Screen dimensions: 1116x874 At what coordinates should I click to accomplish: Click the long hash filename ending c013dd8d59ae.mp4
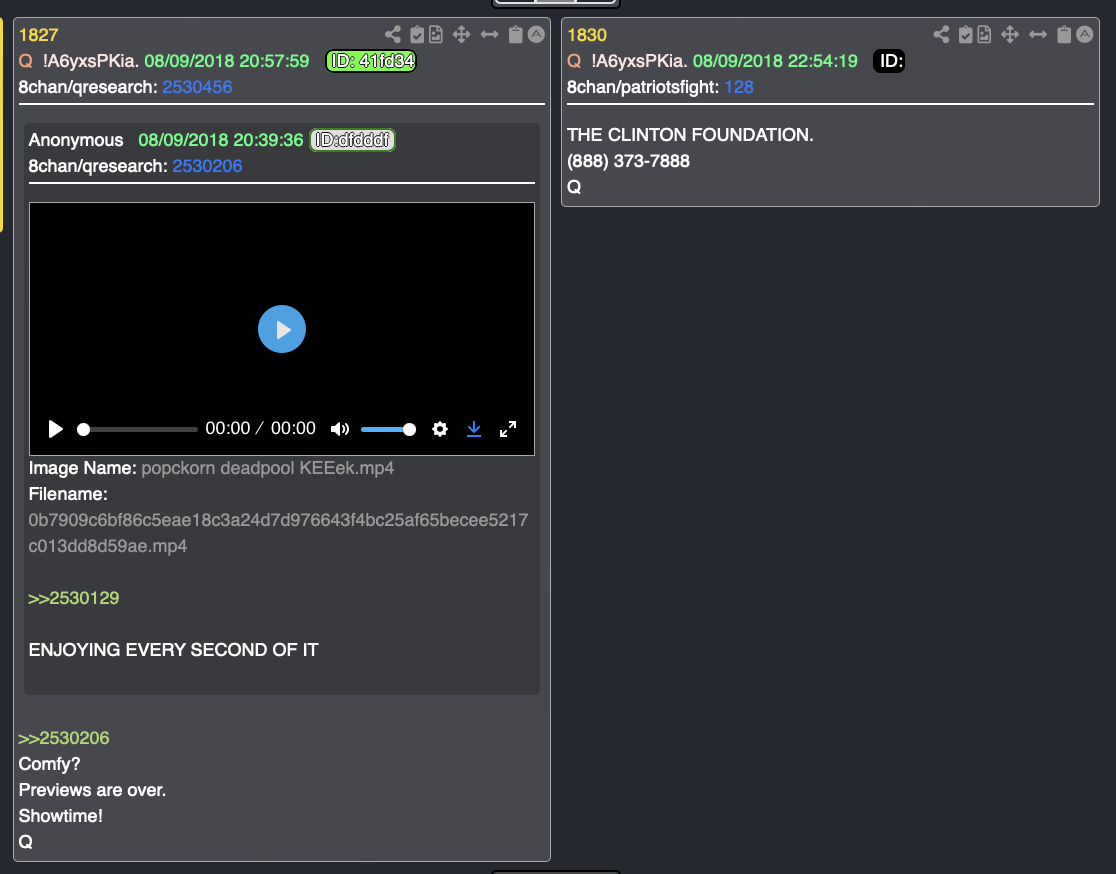click(x=278, y=533)
